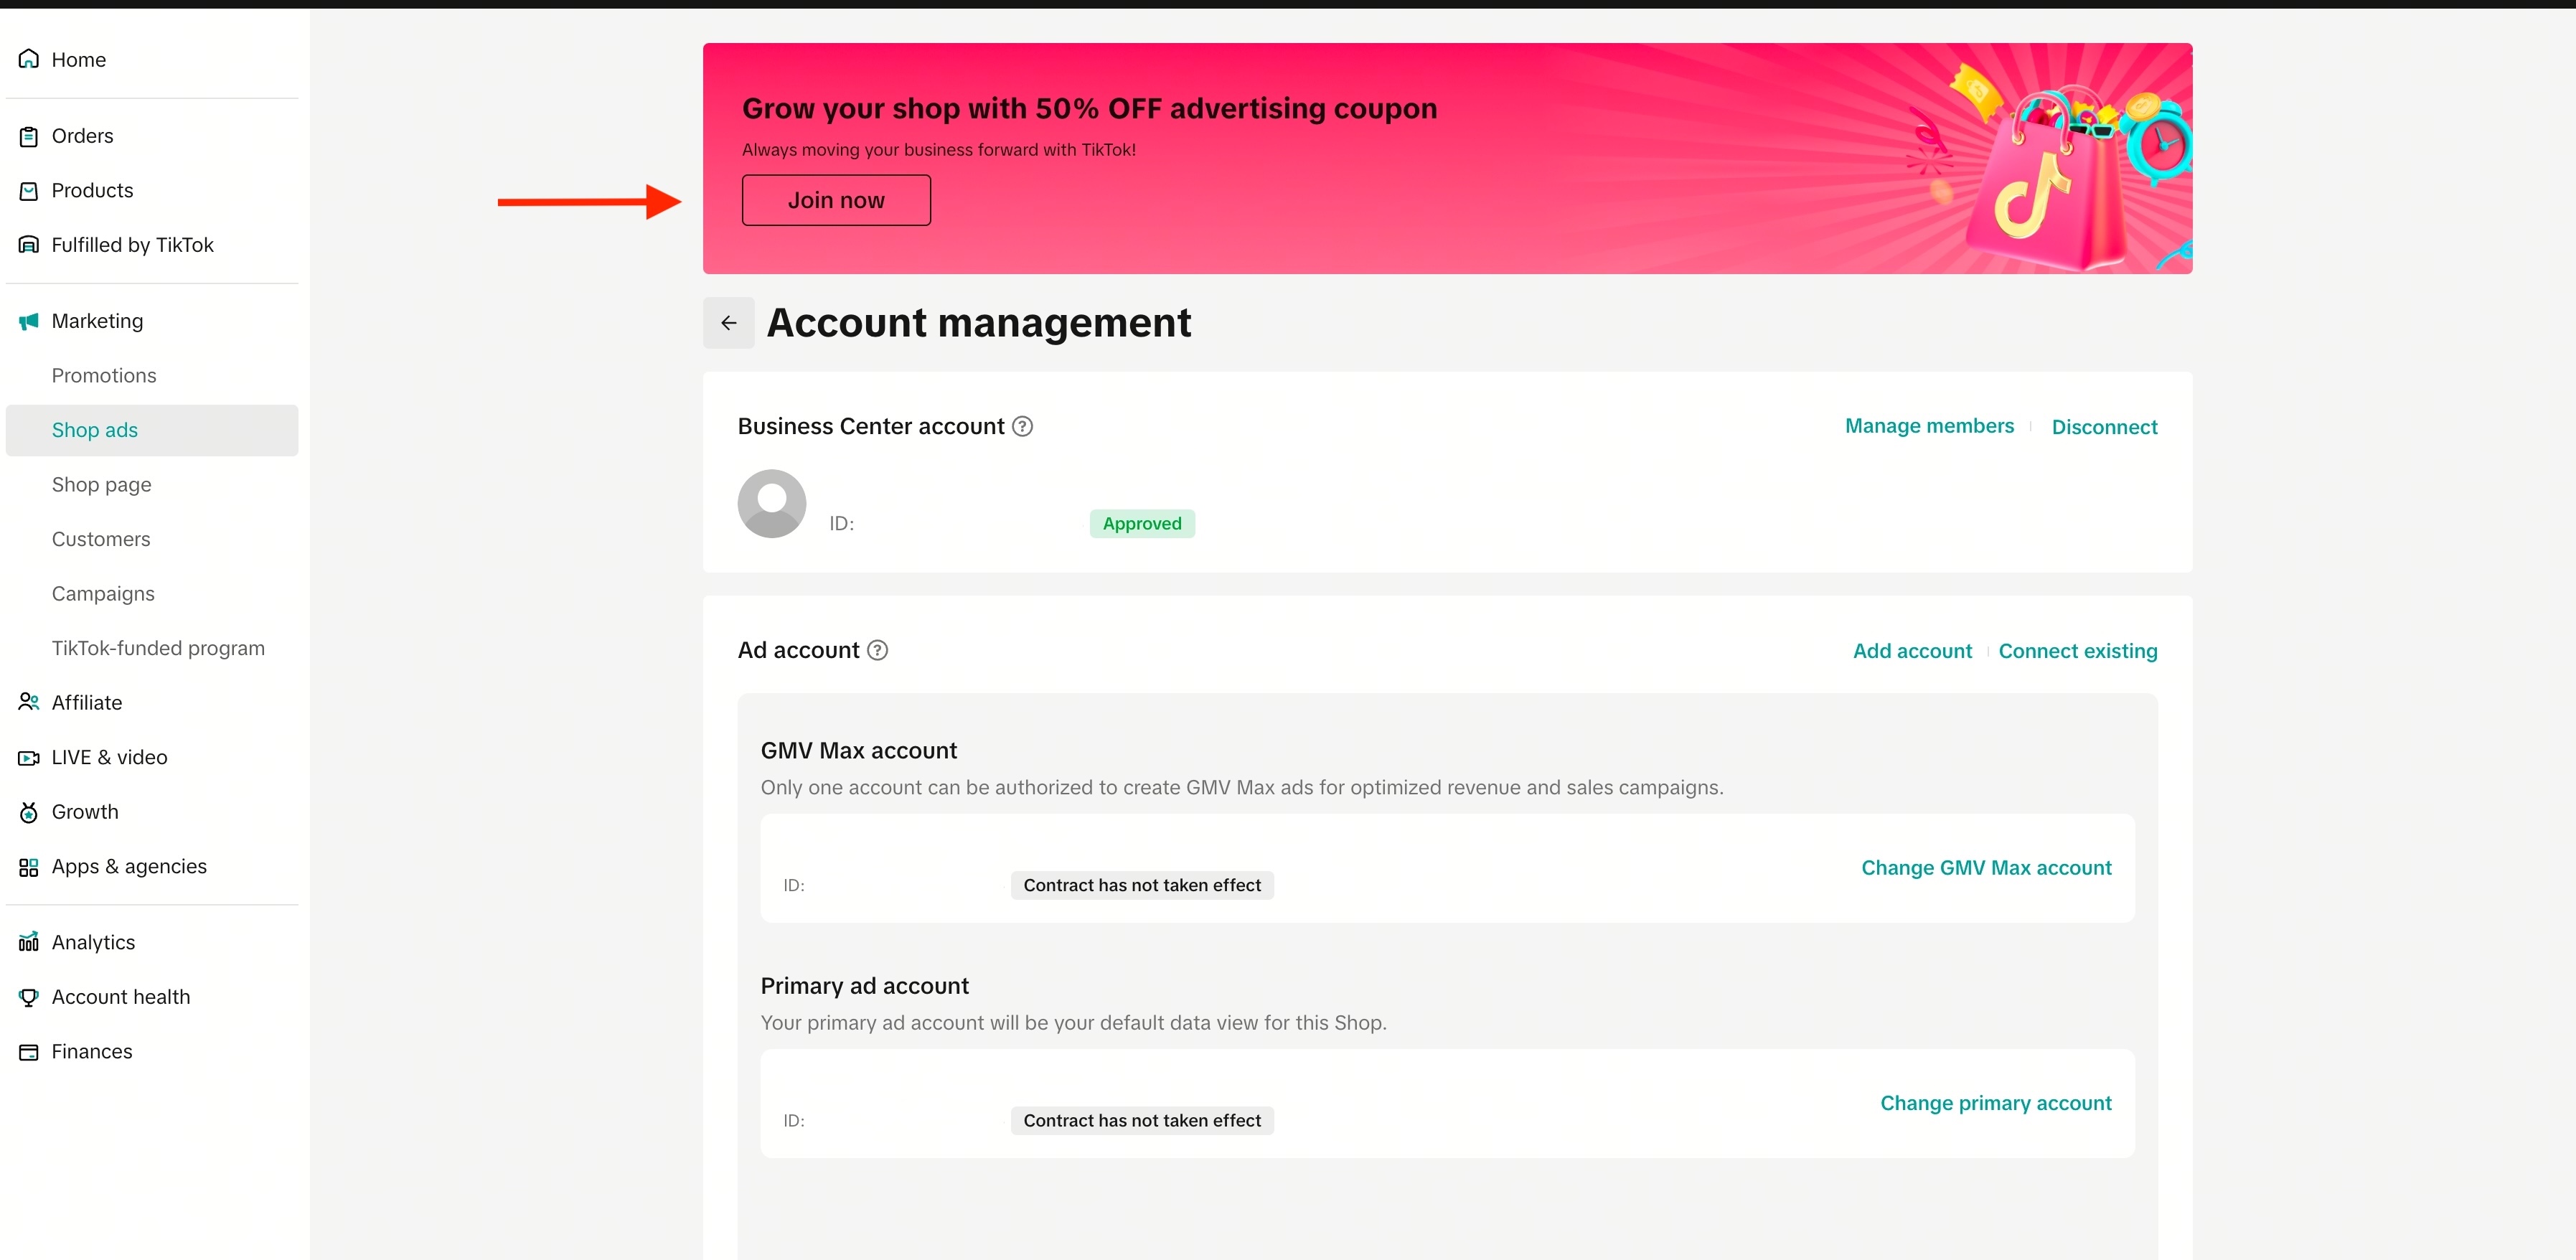The width and height of the screenshot is (2576, 1260).
Task: Open the Products menu item
Action: click(152, 190)
